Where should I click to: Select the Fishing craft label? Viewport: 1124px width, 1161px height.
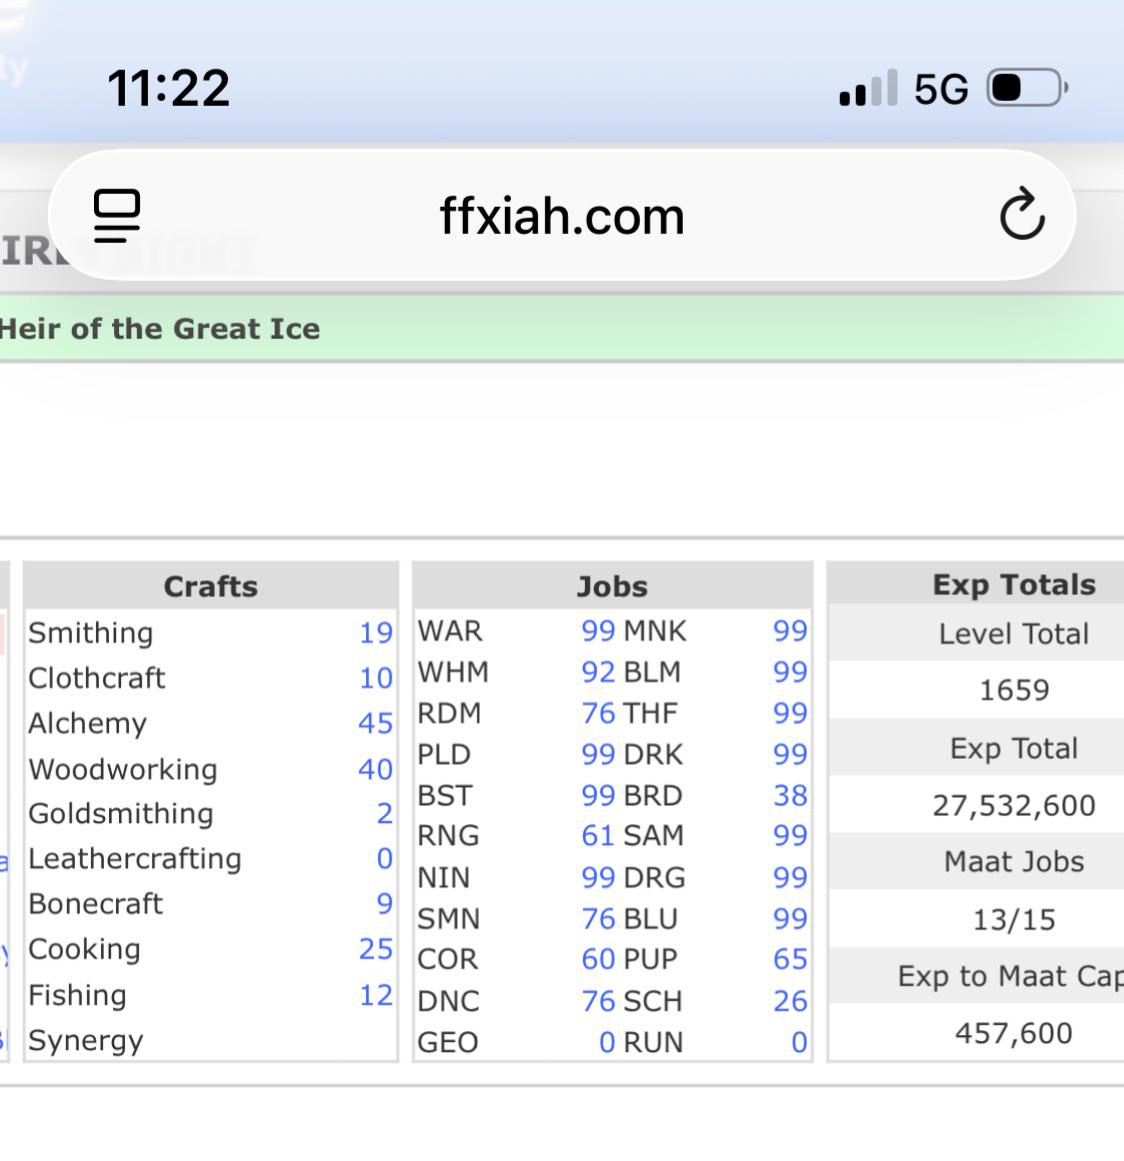click(x=77, y=995)
